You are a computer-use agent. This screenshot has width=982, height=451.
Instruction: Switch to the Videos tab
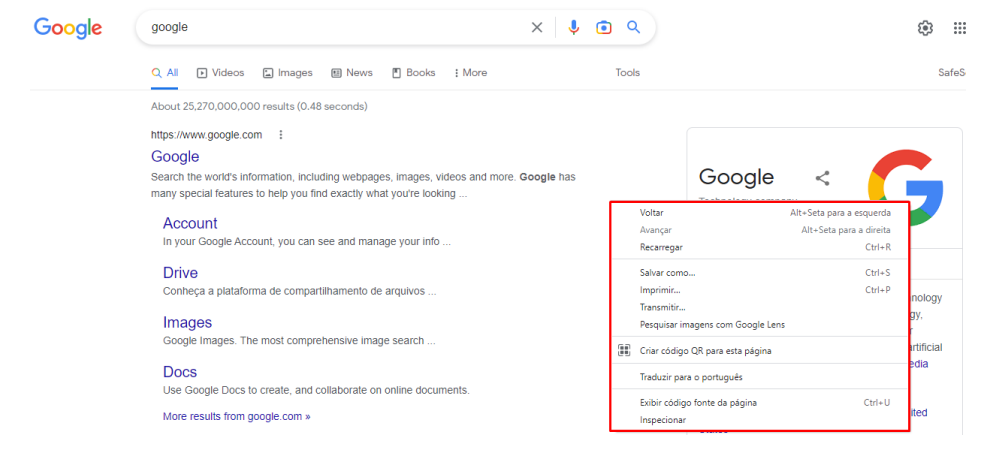click(220, 73)
